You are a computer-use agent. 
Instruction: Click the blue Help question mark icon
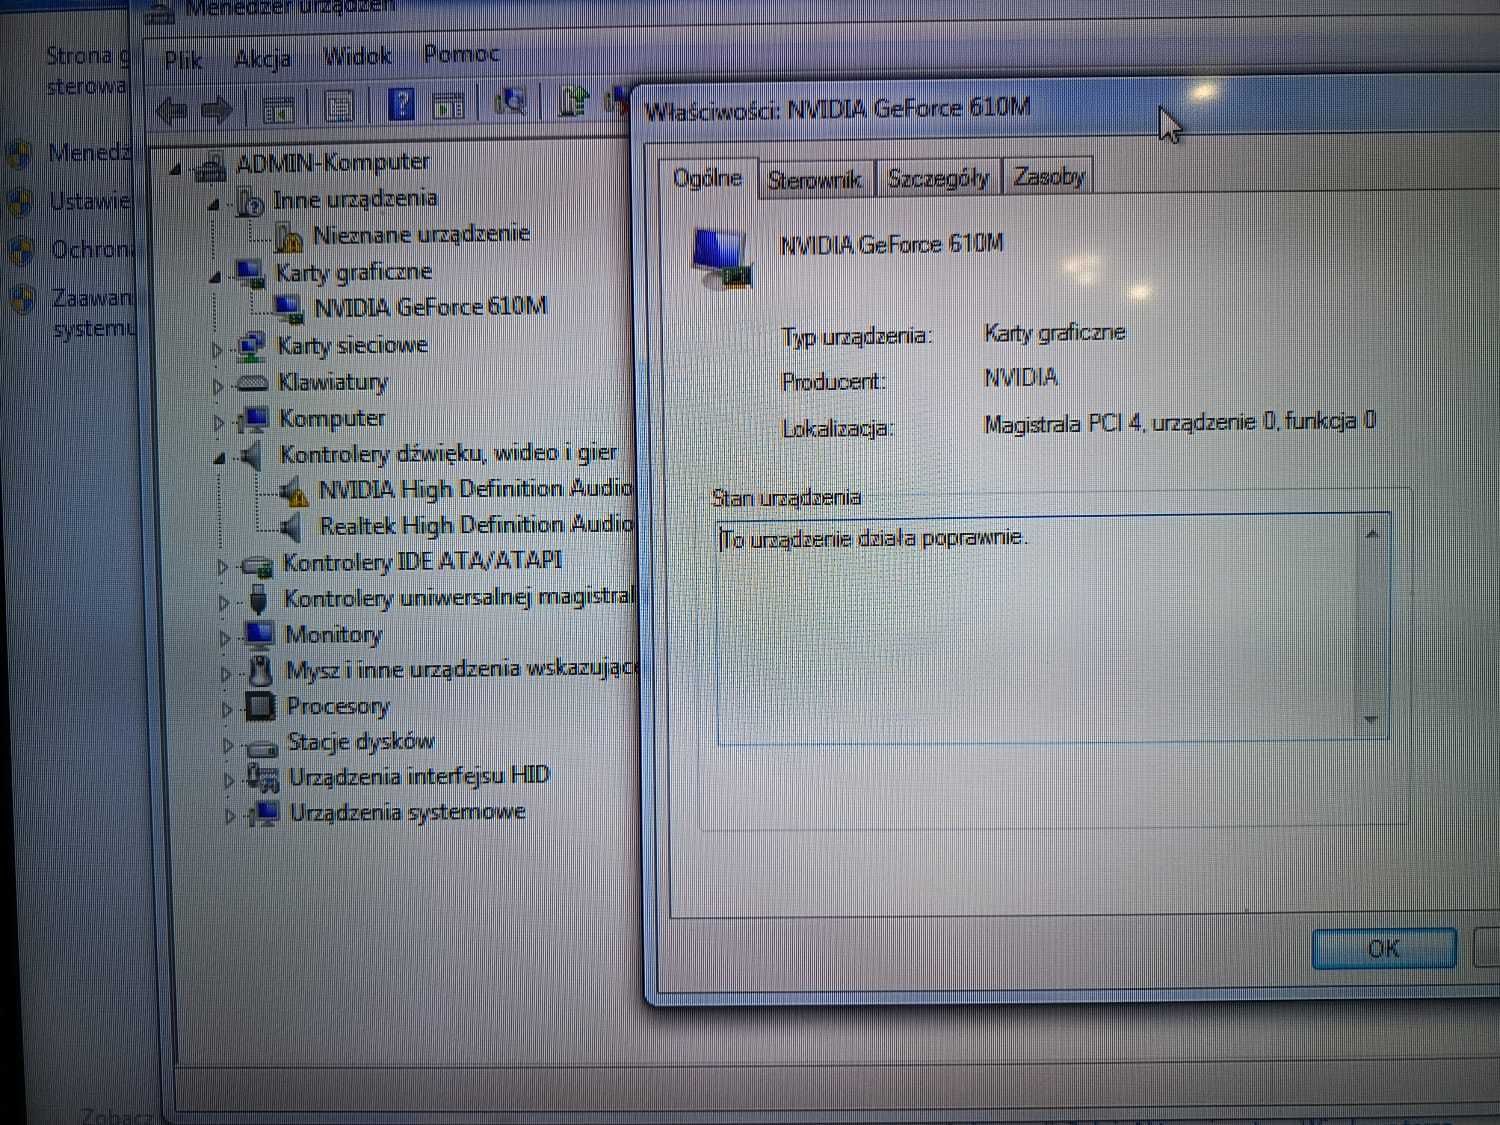click(401, 103)
